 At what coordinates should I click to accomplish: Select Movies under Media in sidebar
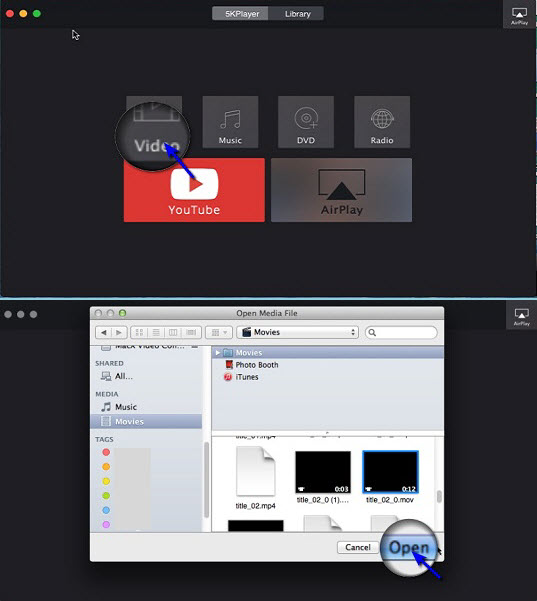tap(146, 422)
